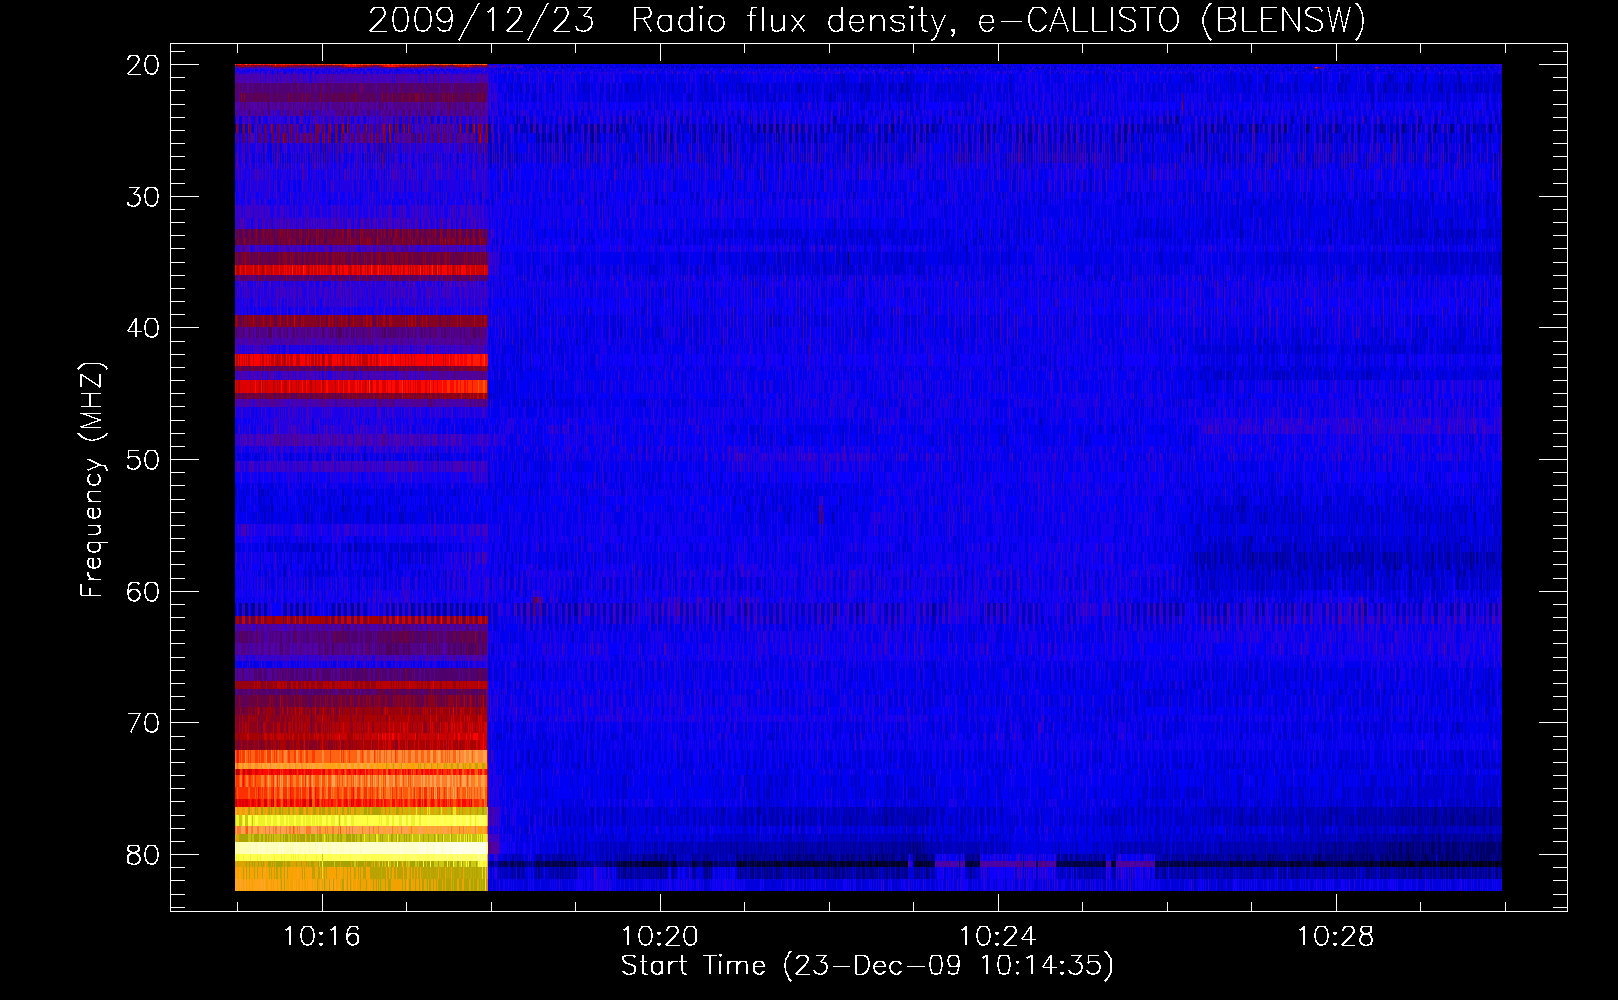Image resolution: width=1618 pixels, height=1000 pixels.
Task: Click the time tick label "10:28"
Action: [1335, 936]
